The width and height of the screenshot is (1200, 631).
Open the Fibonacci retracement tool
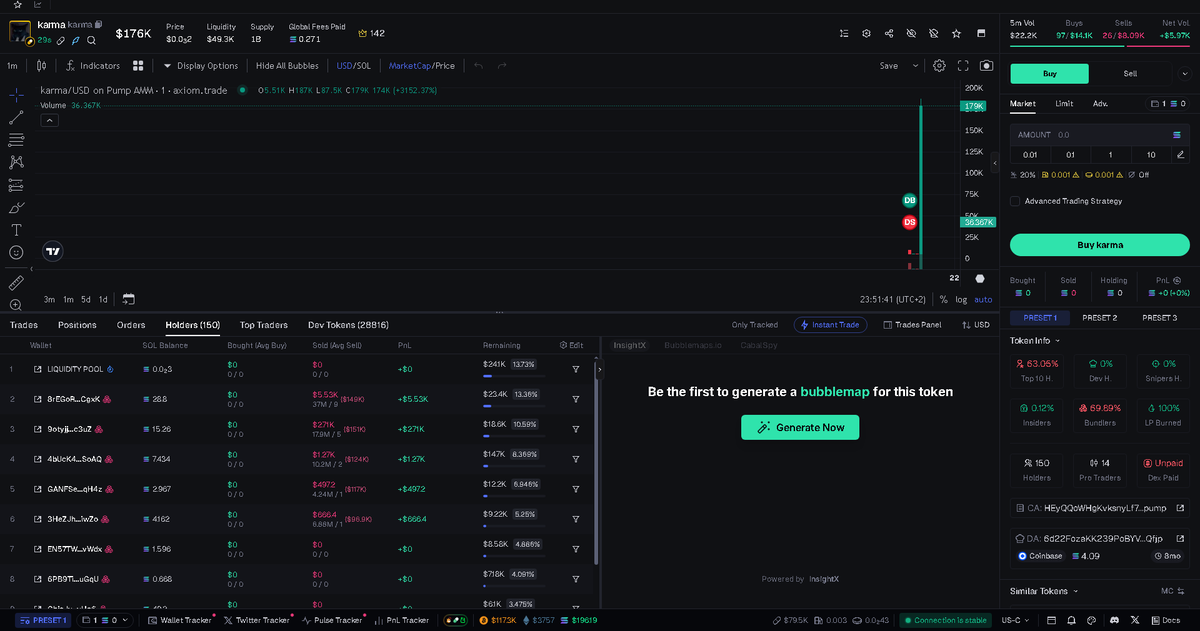(x=16, y=140)
